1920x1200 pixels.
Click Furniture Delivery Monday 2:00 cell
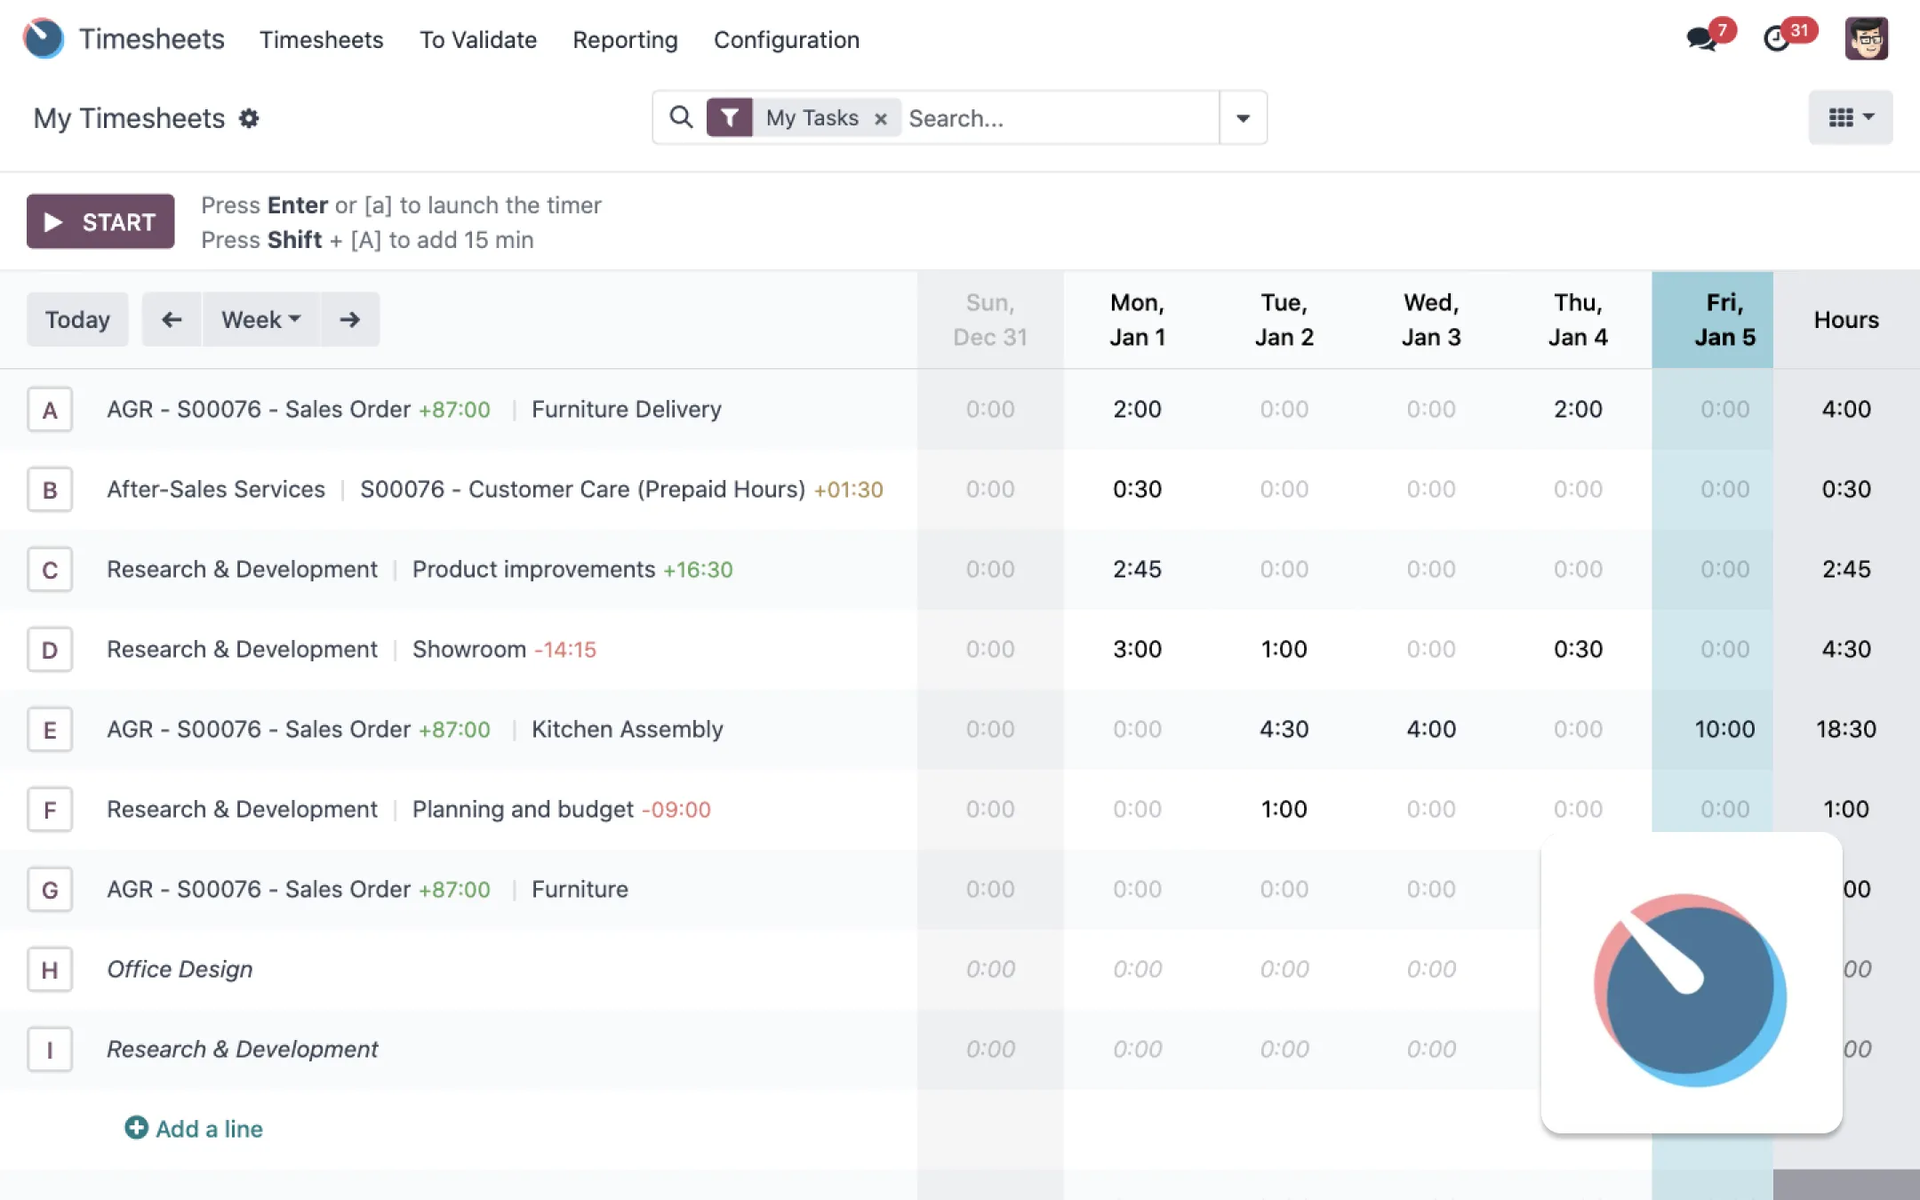click(1137, 409)
